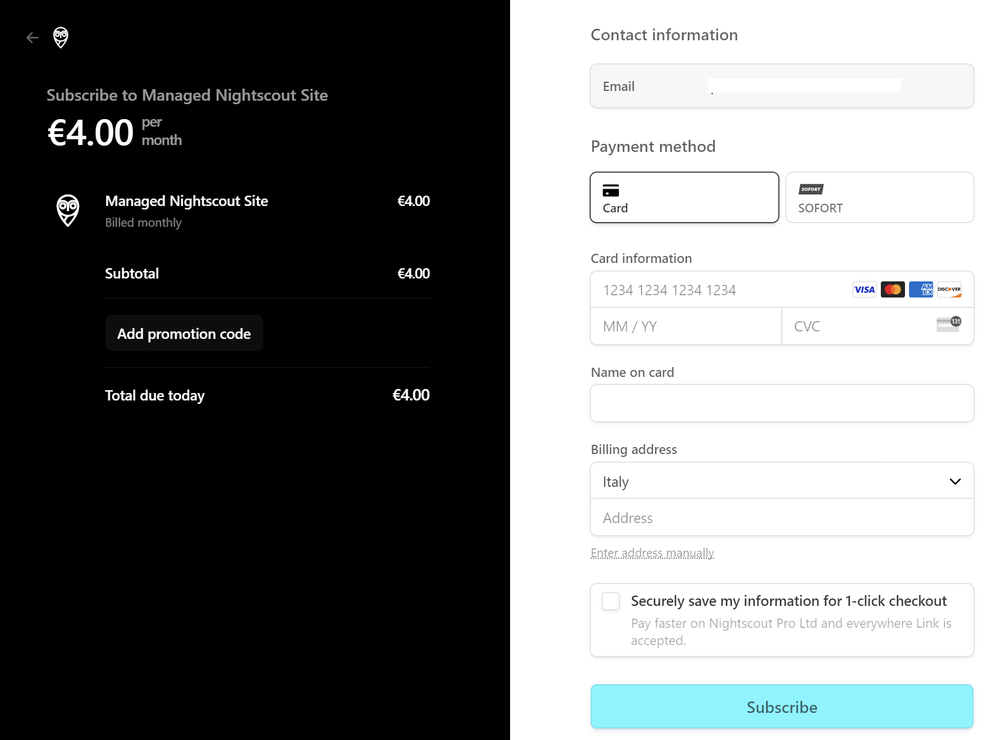Click the Billed monthly text
The image size is (1000, 740).
(x=143, y=223)
